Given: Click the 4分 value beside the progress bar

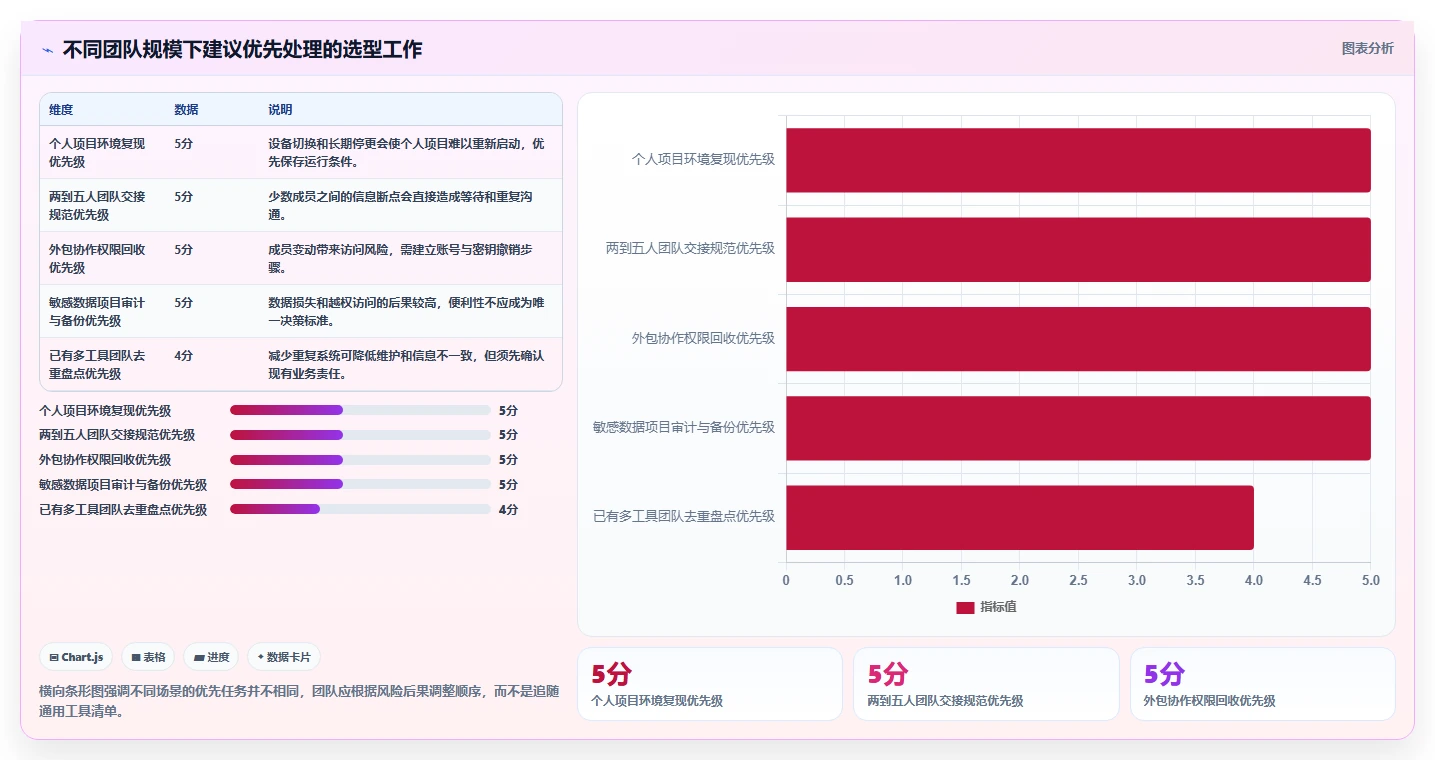Looking at the screenshot, I should (508, 509).
